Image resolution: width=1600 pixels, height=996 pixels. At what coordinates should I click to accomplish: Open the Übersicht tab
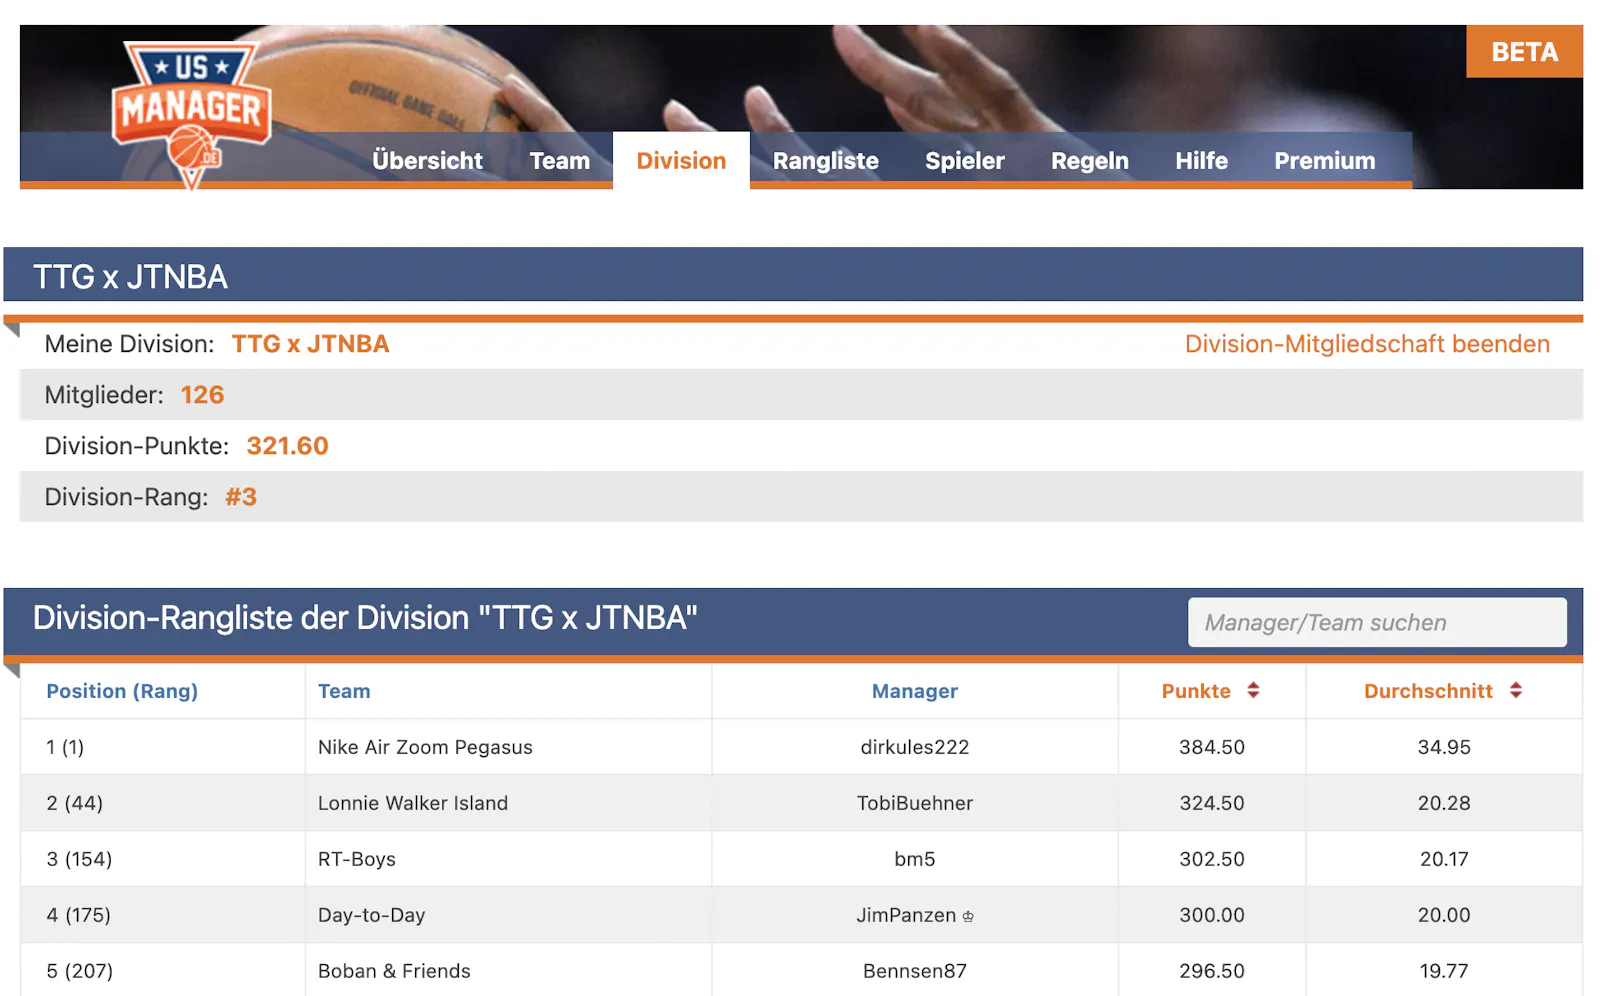(x=427, y=161)
